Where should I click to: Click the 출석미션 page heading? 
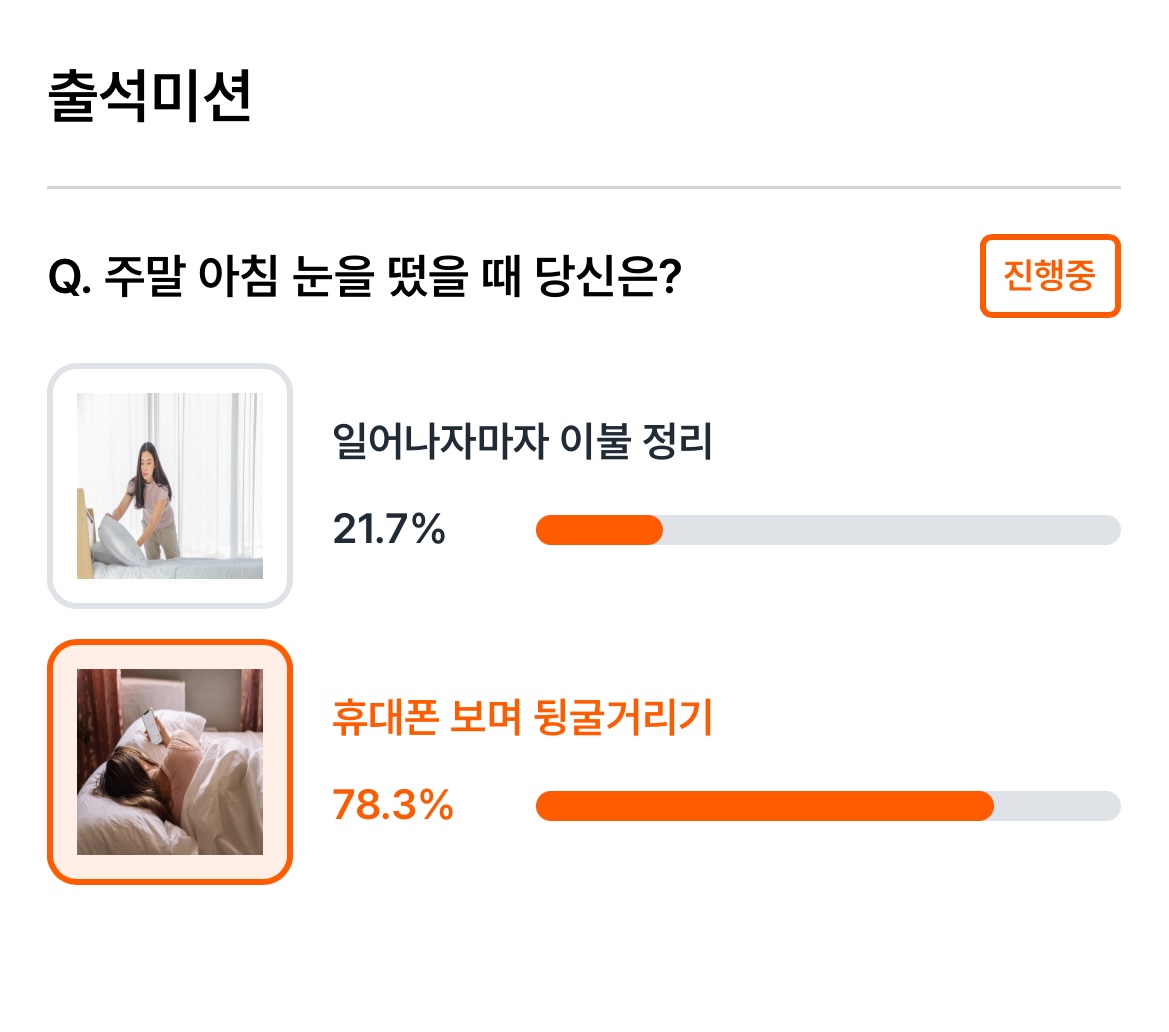click(149, 95)
